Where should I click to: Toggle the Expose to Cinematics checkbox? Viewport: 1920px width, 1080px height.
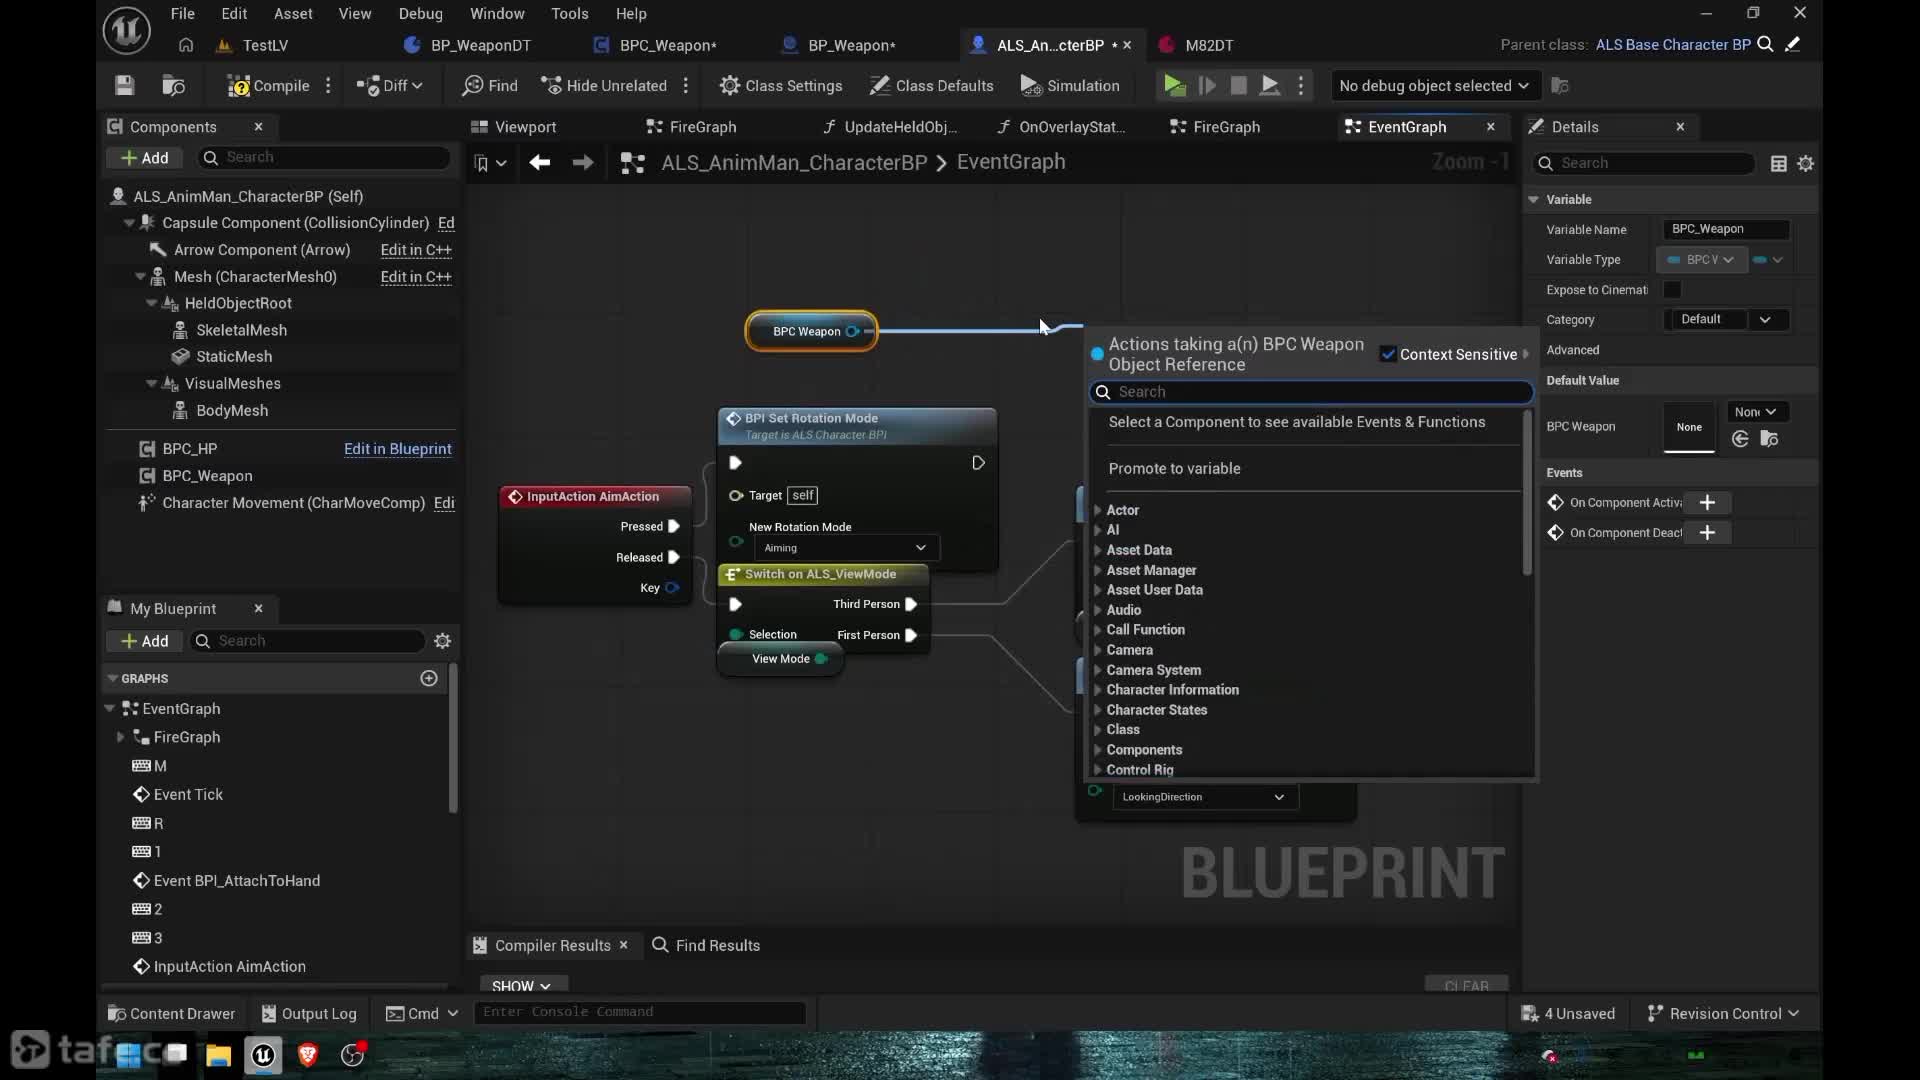click(x=1672, y=290)
